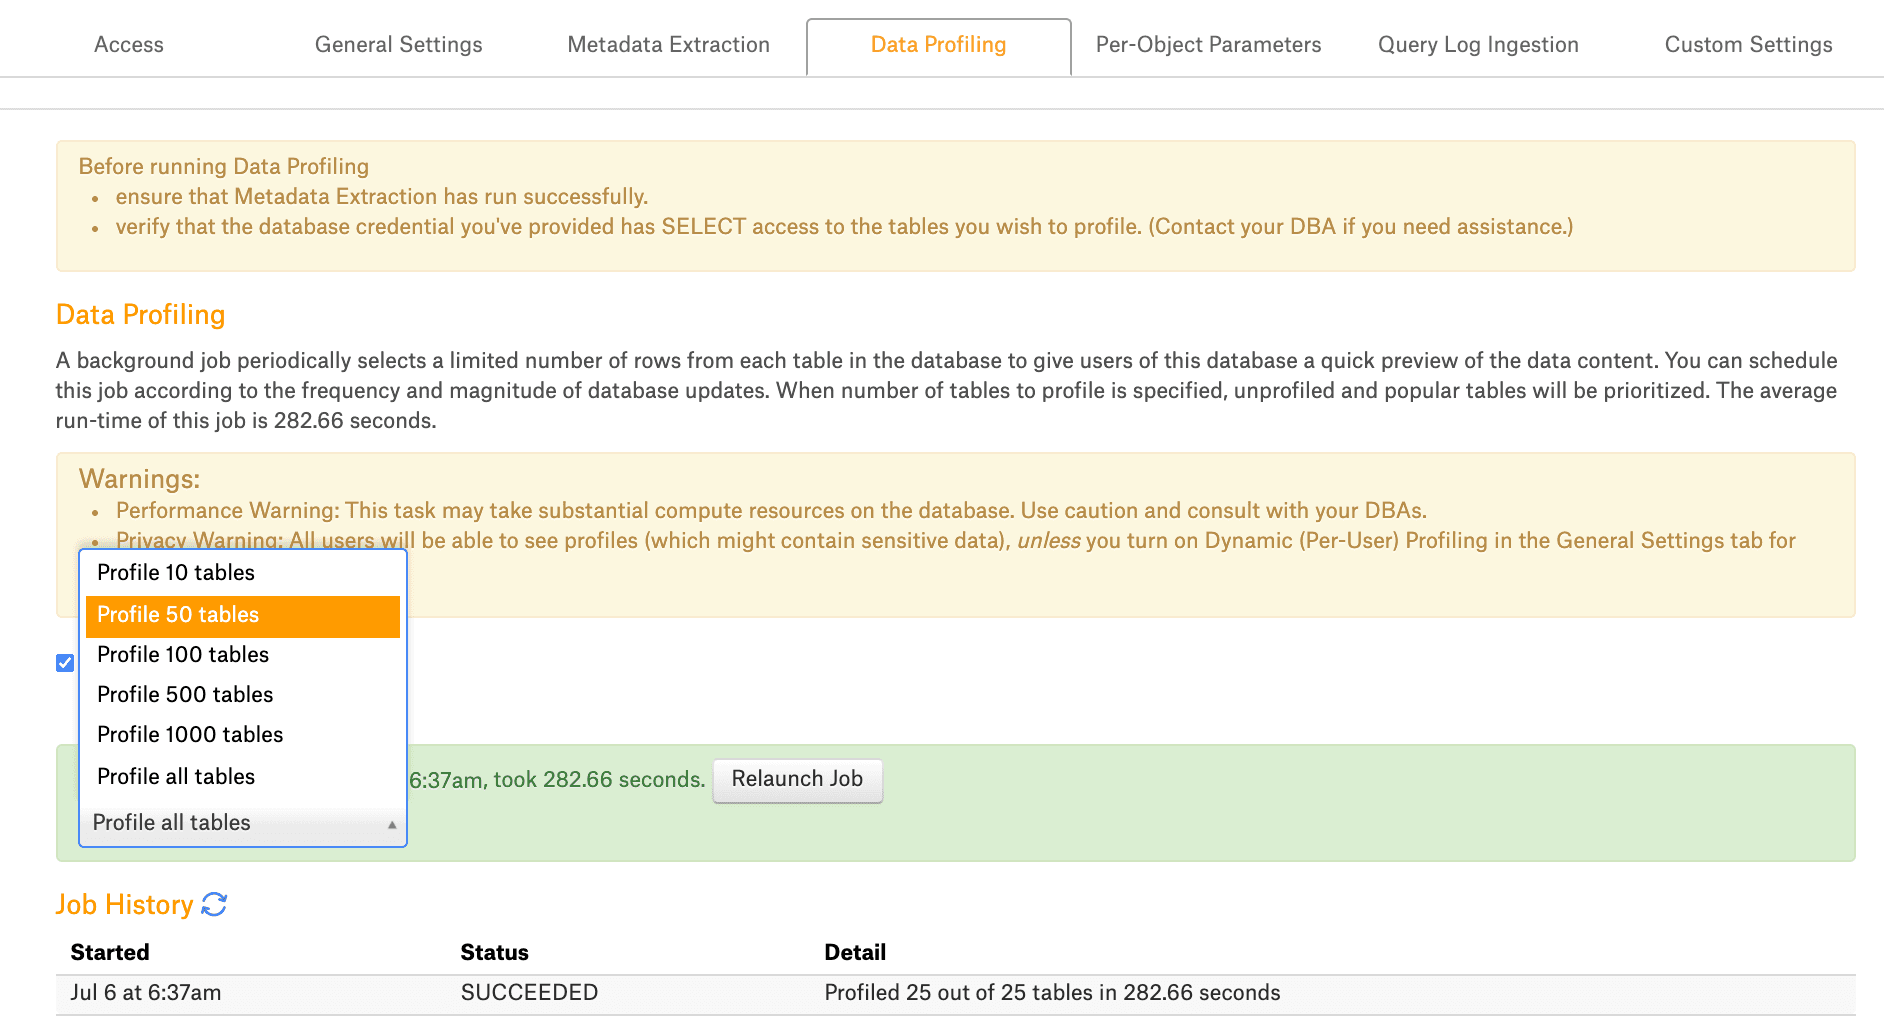Choose Profile 50 tables from the list
This screenshot has height=1026, width=1884.
click(x=178, y=615)
